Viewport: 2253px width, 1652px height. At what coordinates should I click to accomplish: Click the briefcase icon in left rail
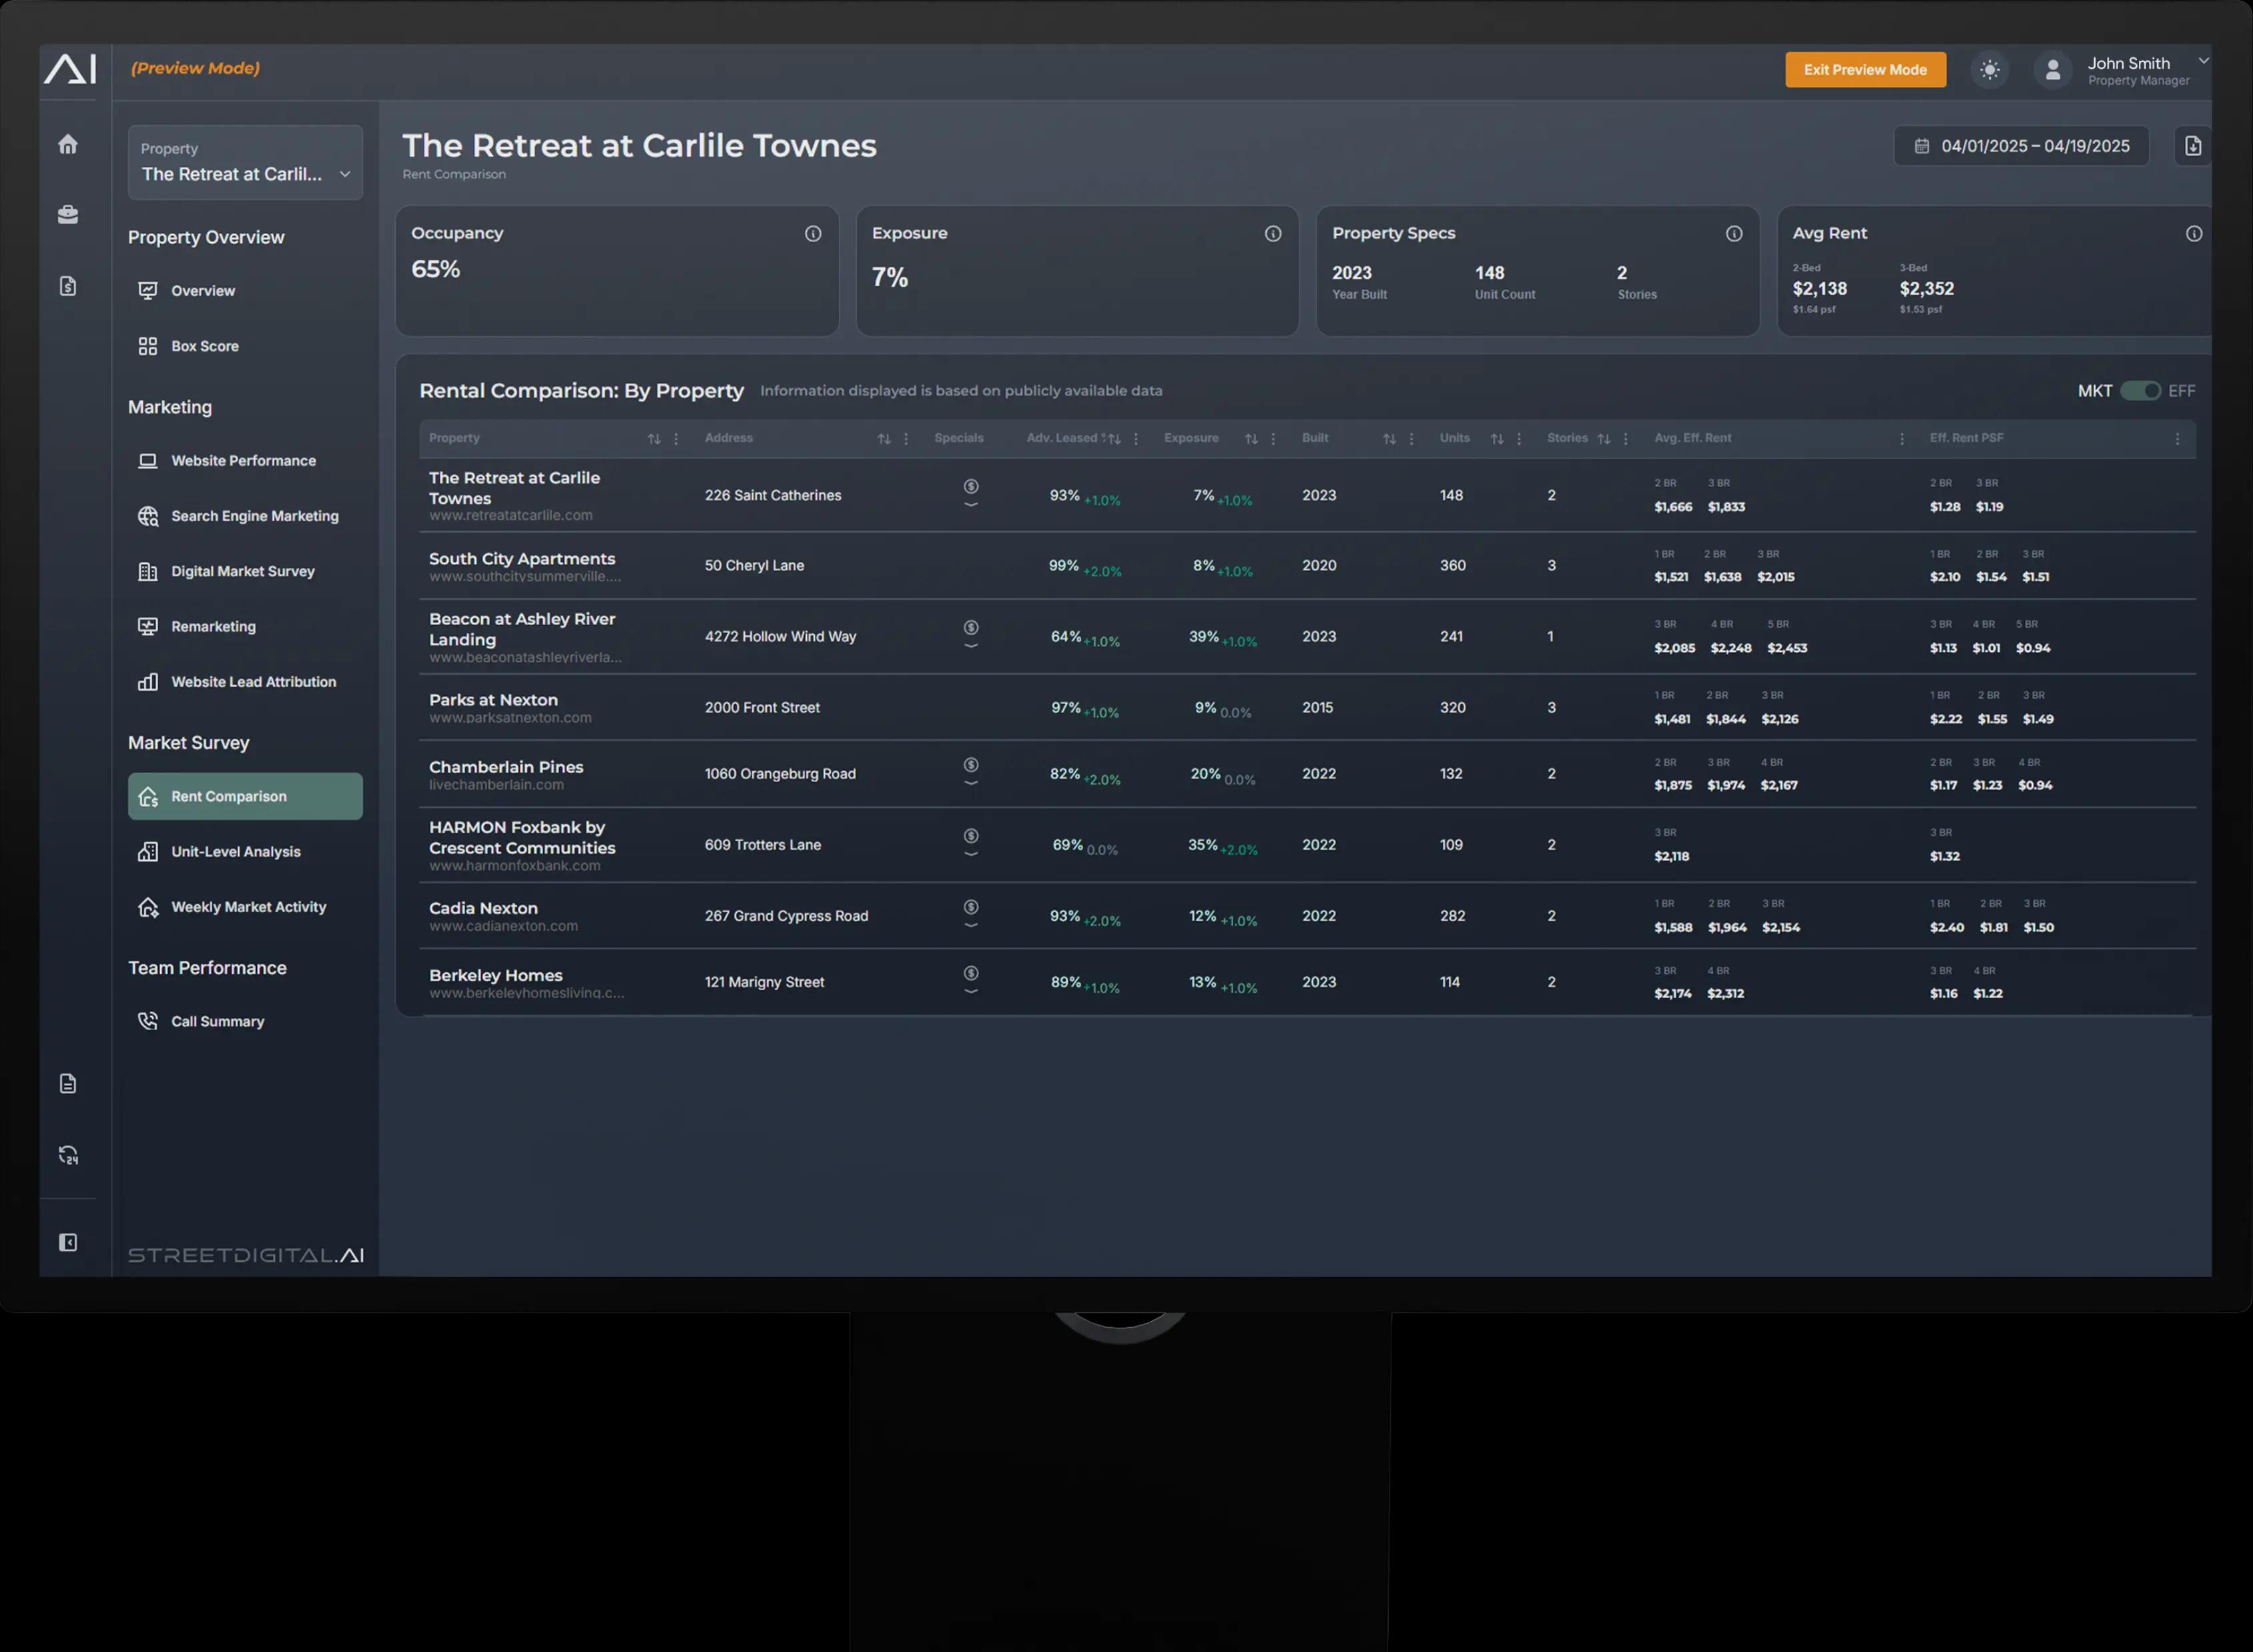click(x=68, y=214)
